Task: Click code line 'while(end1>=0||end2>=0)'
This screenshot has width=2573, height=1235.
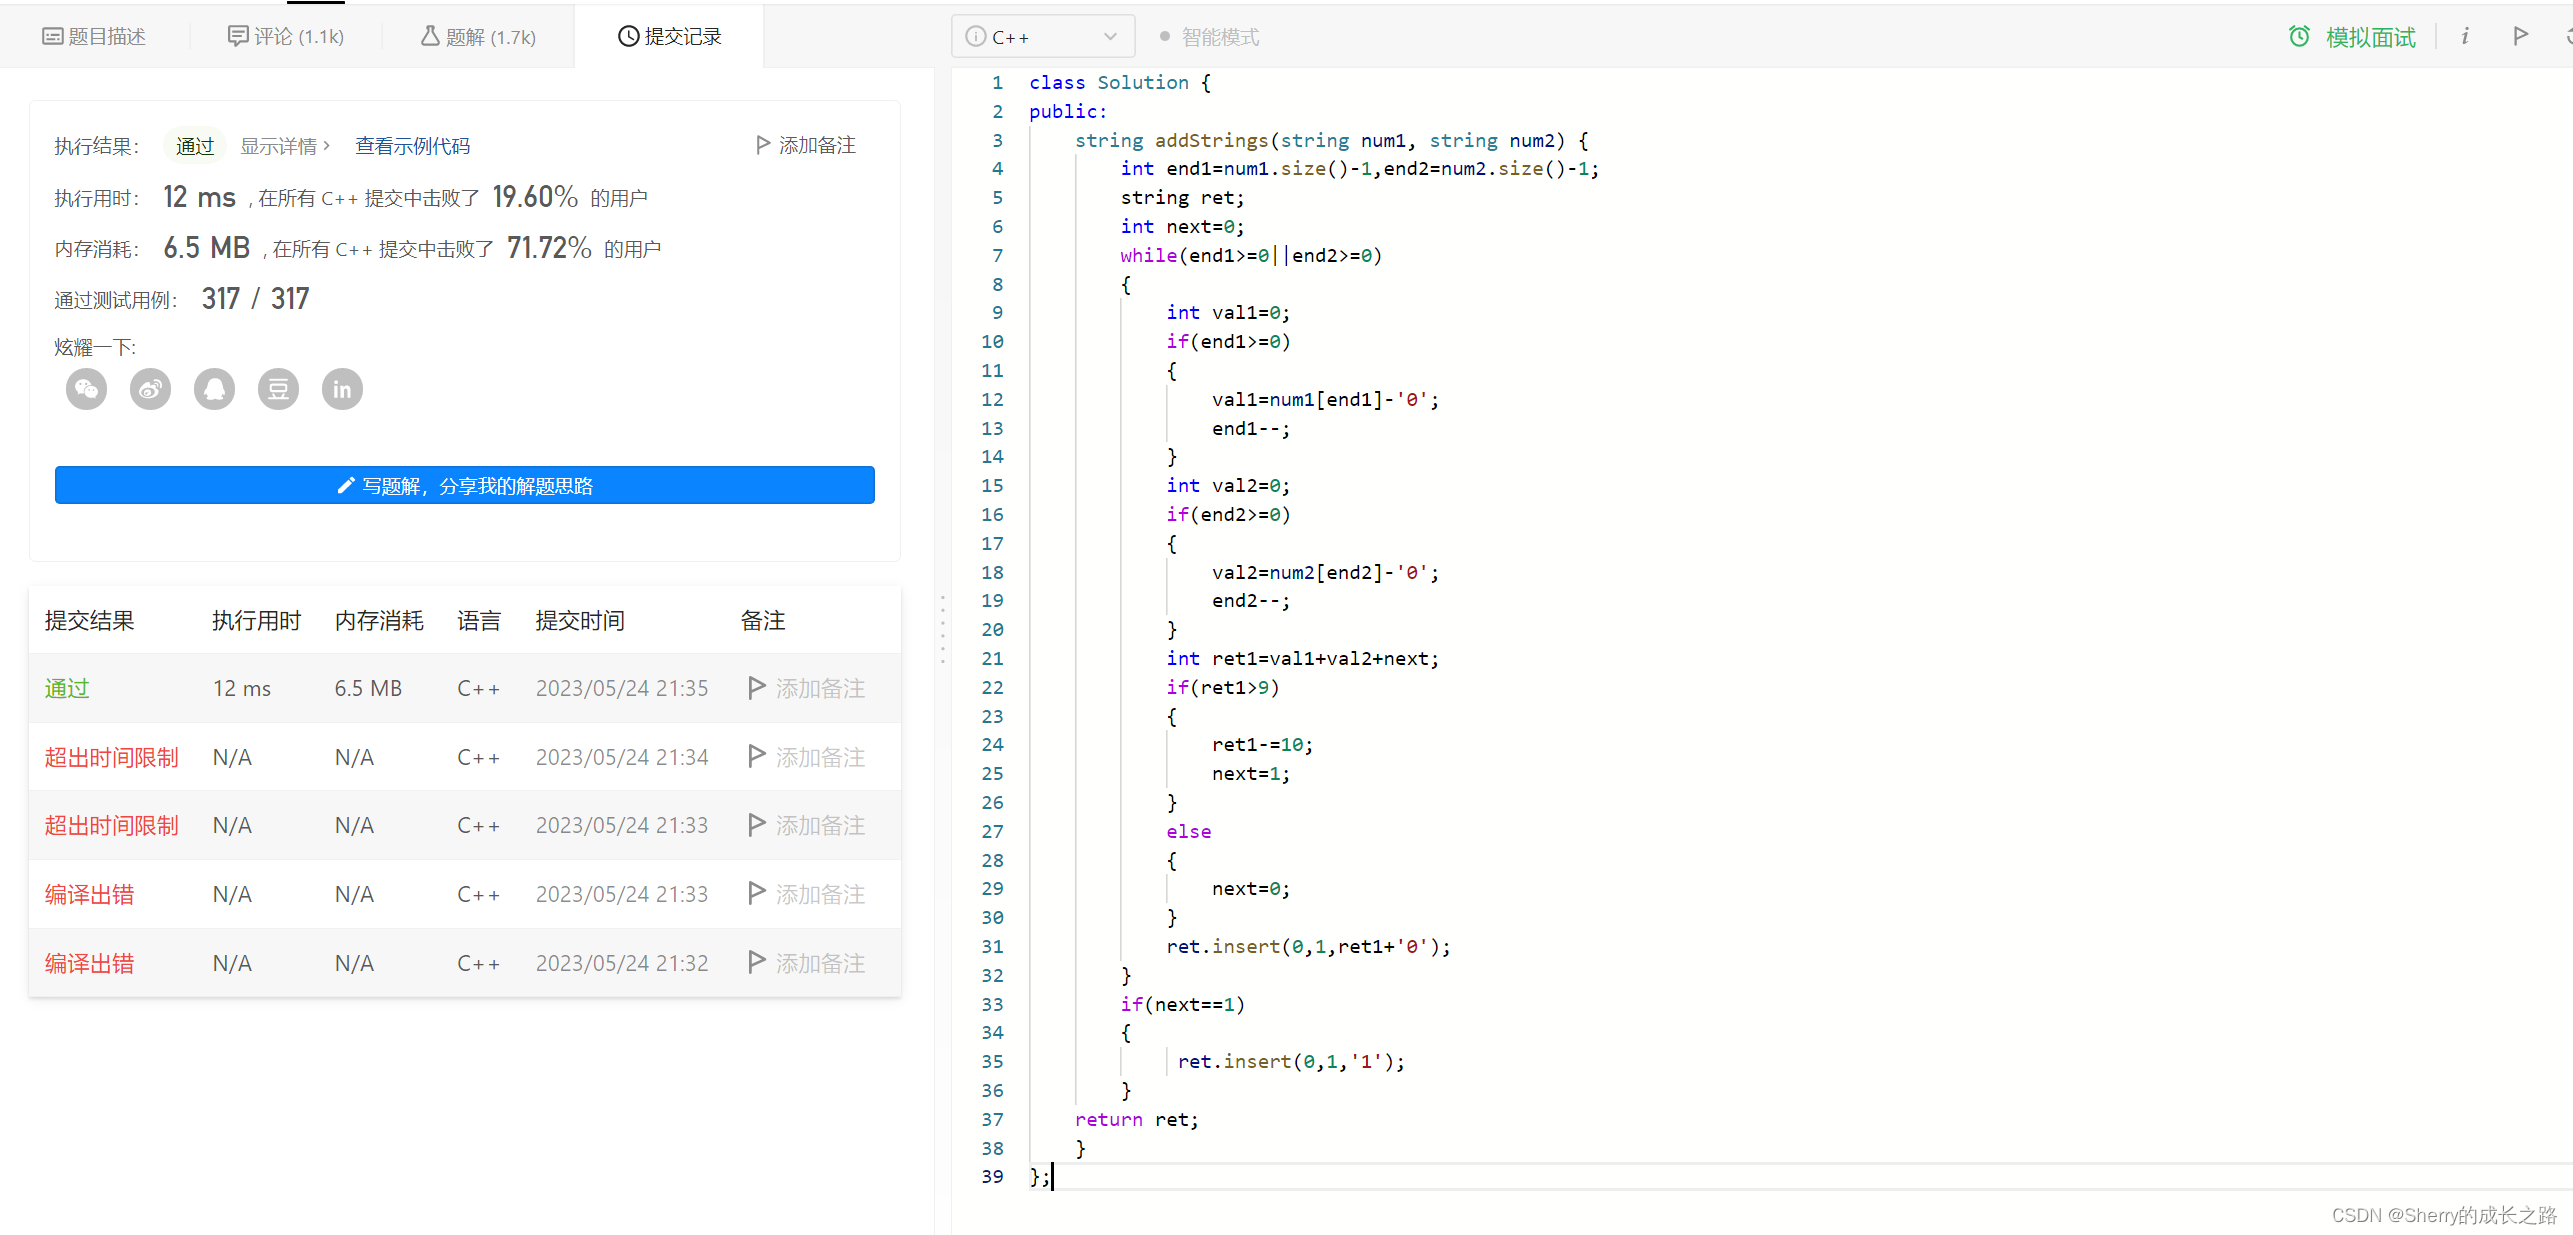Action: pyautogui.click(x=1251, y=255)
